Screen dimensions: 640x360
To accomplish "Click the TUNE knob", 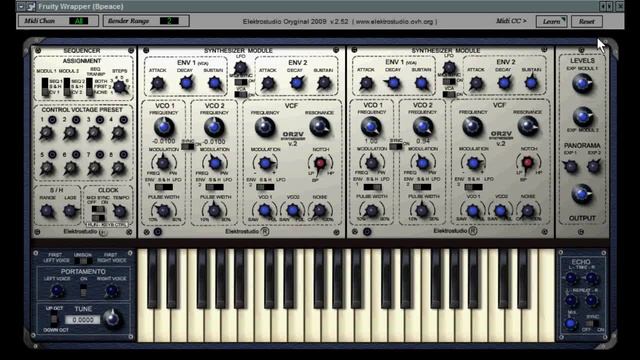I will pyautogui.click(x=112, y=318).
